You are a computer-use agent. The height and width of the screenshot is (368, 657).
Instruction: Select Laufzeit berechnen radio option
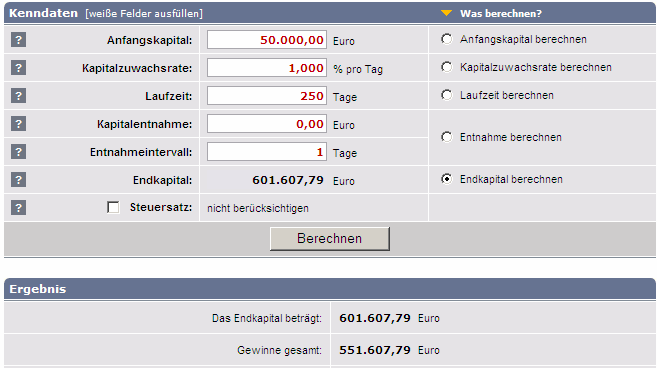(447, 95)
